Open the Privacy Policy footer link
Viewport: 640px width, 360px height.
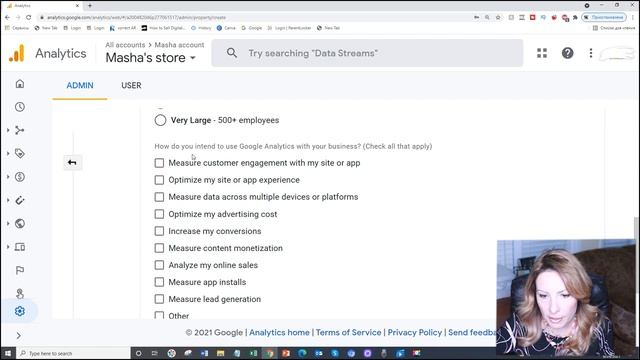(x=415, y=333)
